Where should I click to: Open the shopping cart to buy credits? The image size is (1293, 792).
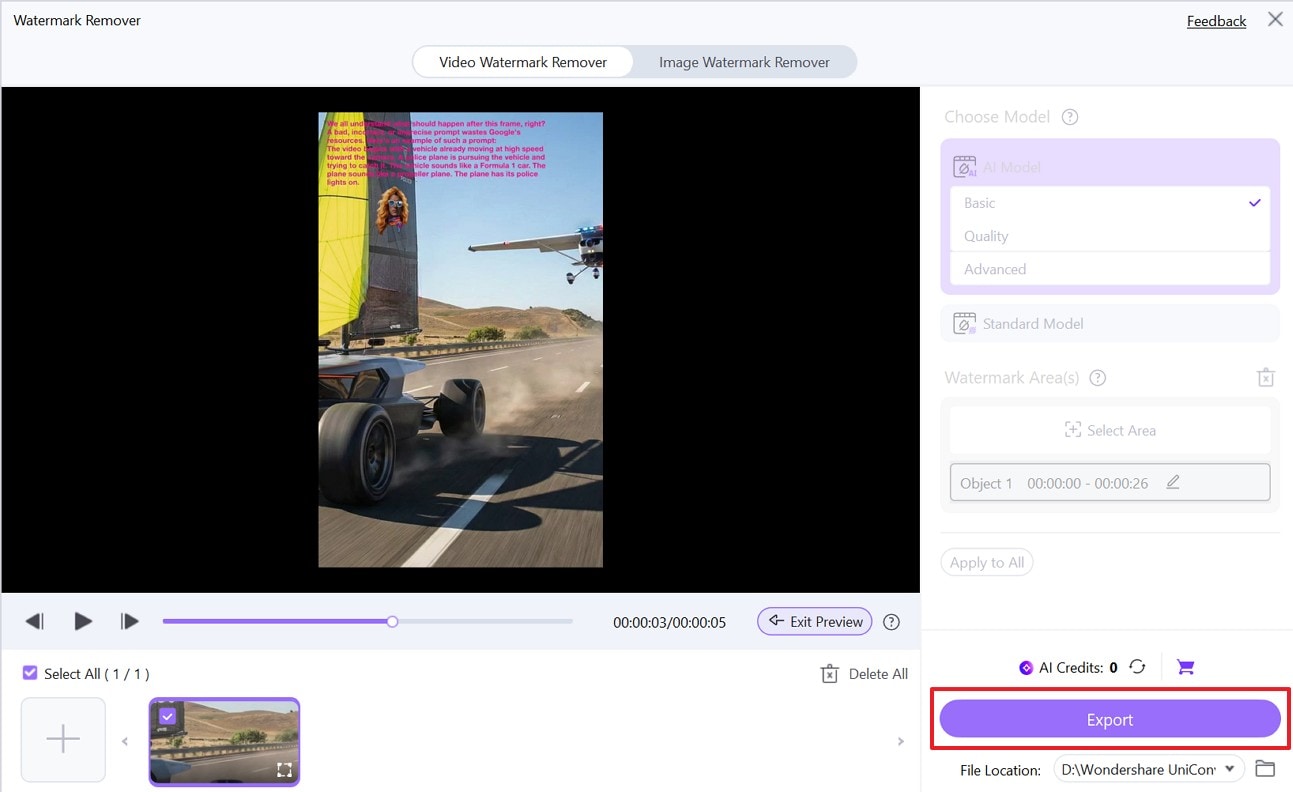tap(1185, 667)
